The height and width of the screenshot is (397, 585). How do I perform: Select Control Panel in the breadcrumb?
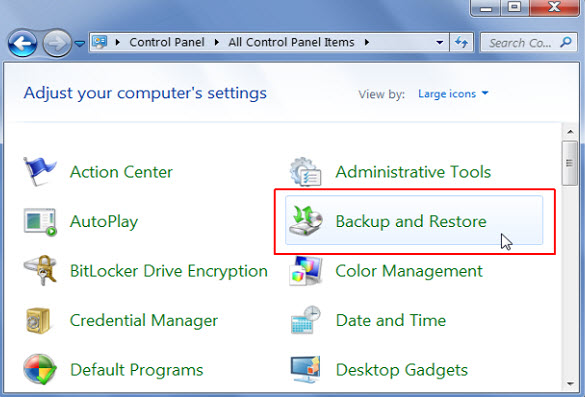pos(167,42)
